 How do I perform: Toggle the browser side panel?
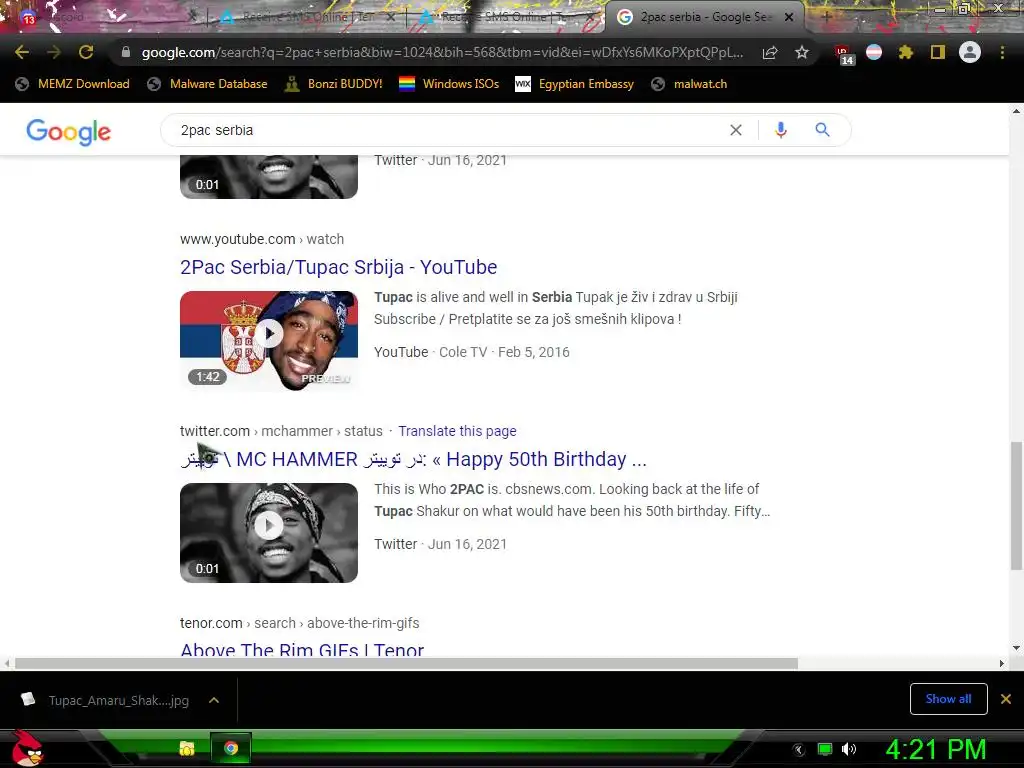pos(938,53)
